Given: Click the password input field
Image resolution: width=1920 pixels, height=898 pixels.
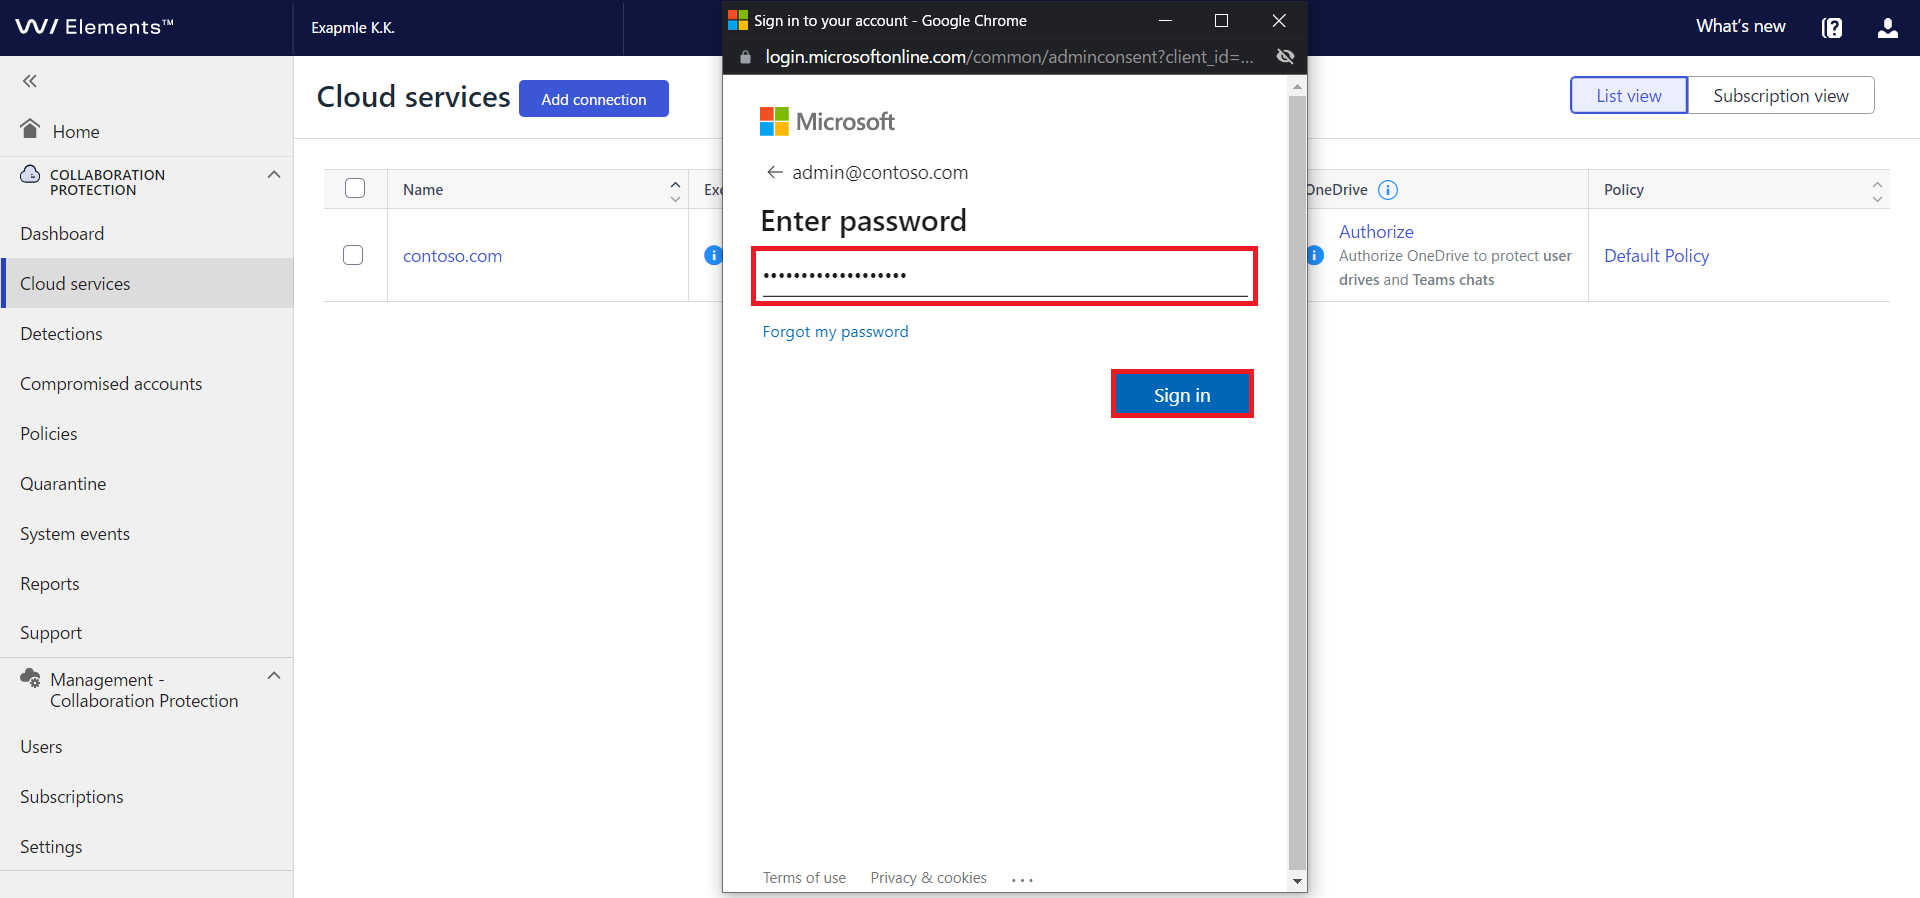Looking at the screenshot, I should tap(1004, 276).
